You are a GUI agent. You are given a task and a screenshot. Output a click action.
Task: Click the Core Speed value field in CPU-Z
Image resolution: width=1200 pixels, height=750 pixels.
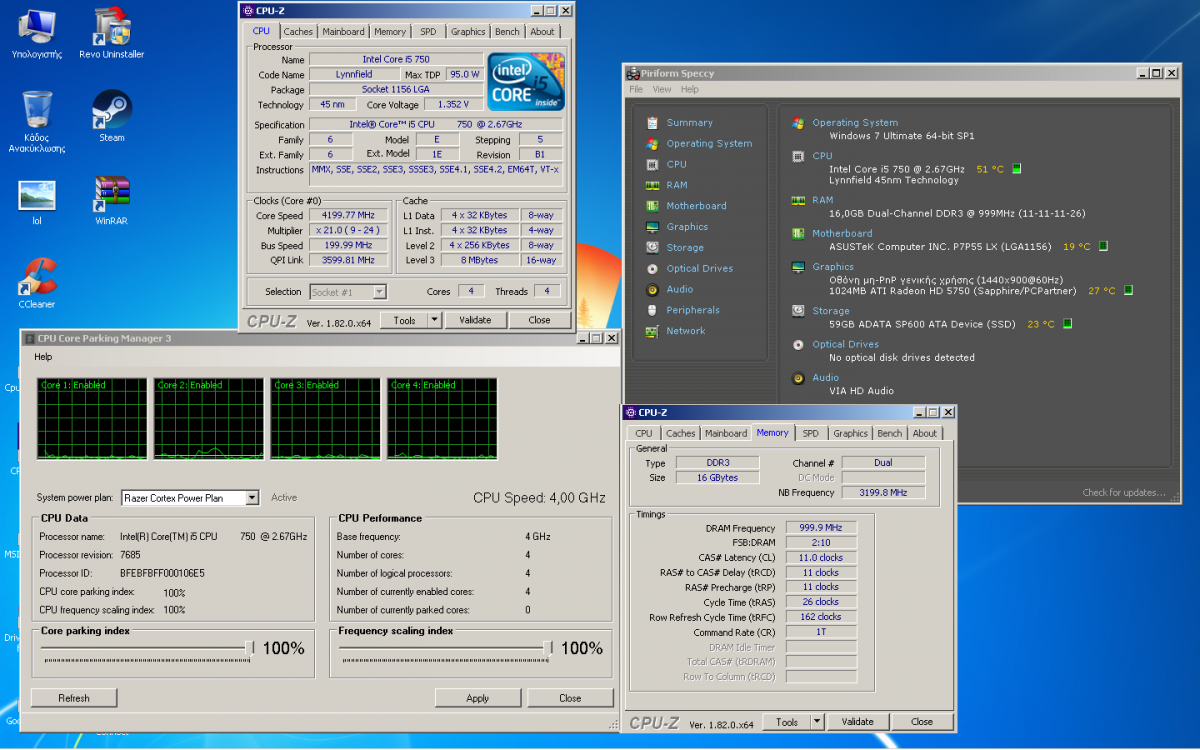click(x=348, y=215)
